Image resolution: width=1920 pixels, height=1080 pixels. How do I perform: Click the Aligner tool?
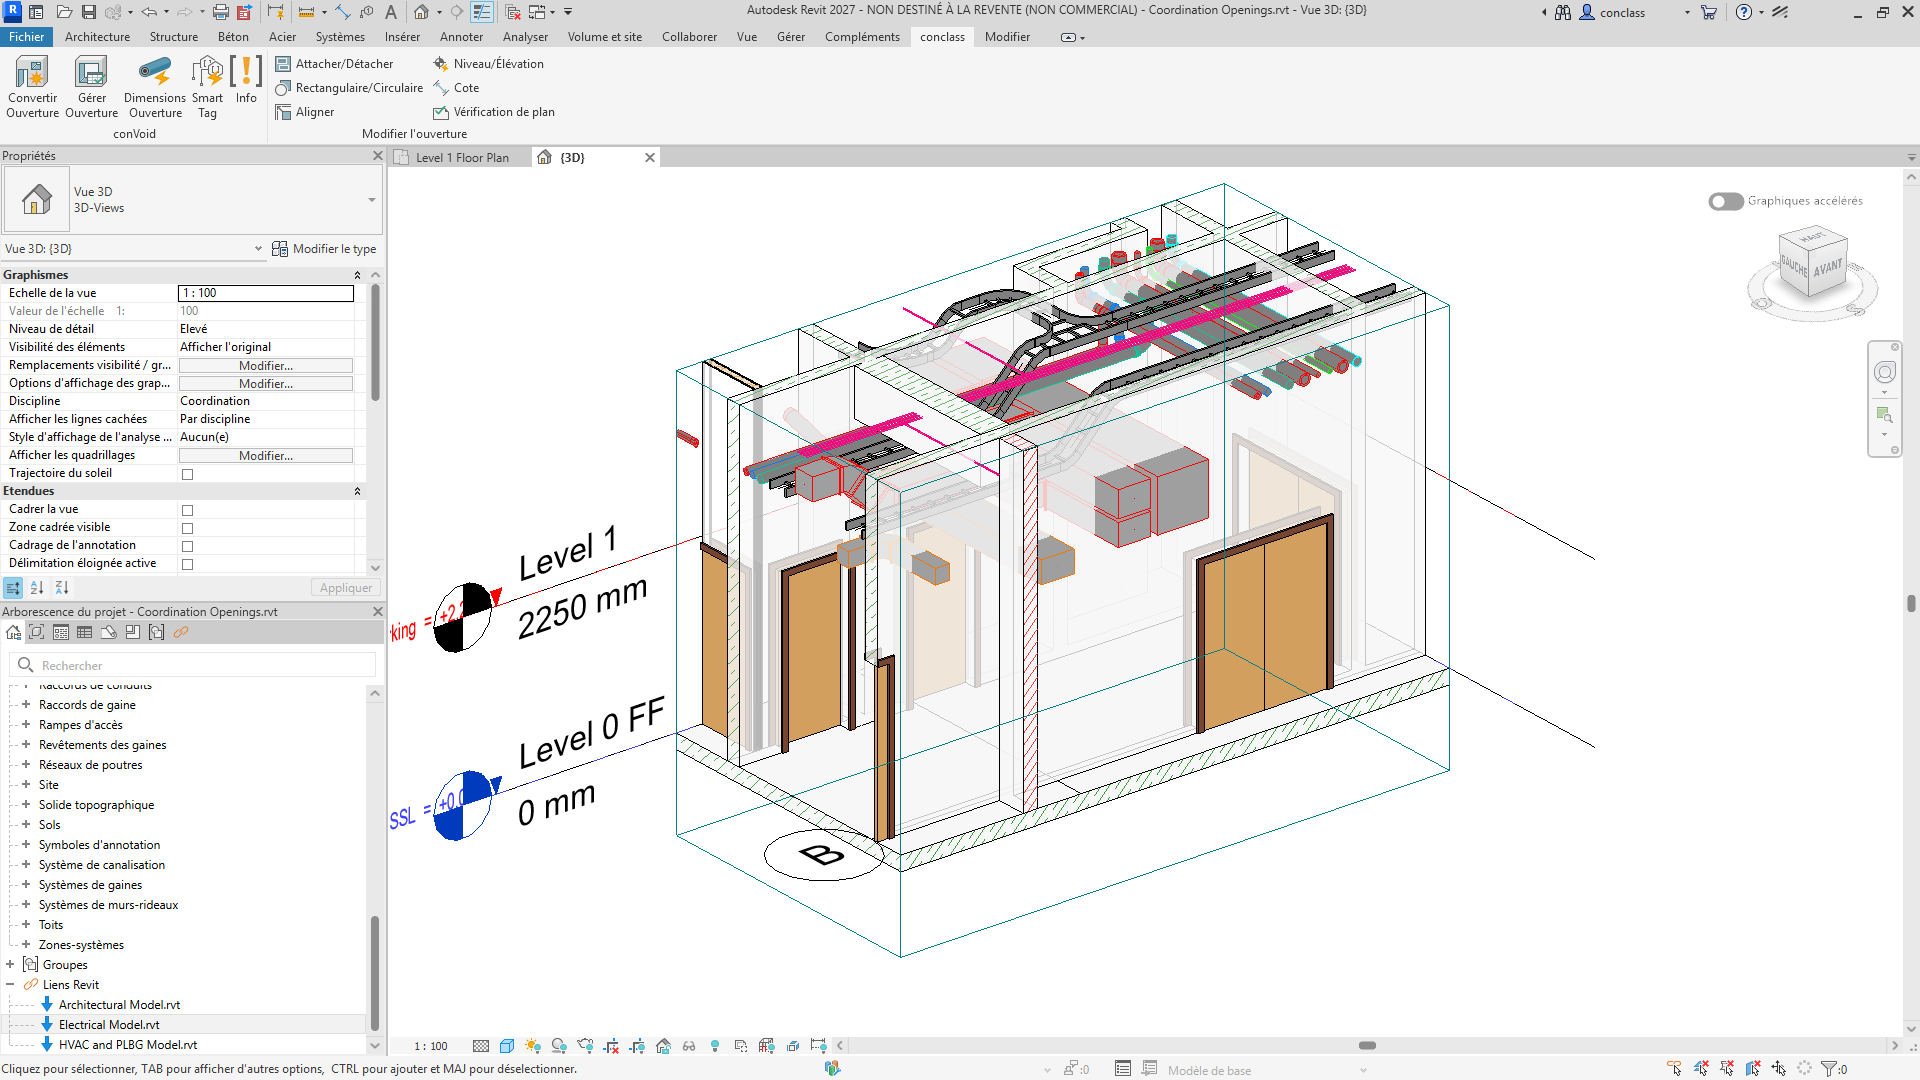pyautogui.click(x=305, y=112)
